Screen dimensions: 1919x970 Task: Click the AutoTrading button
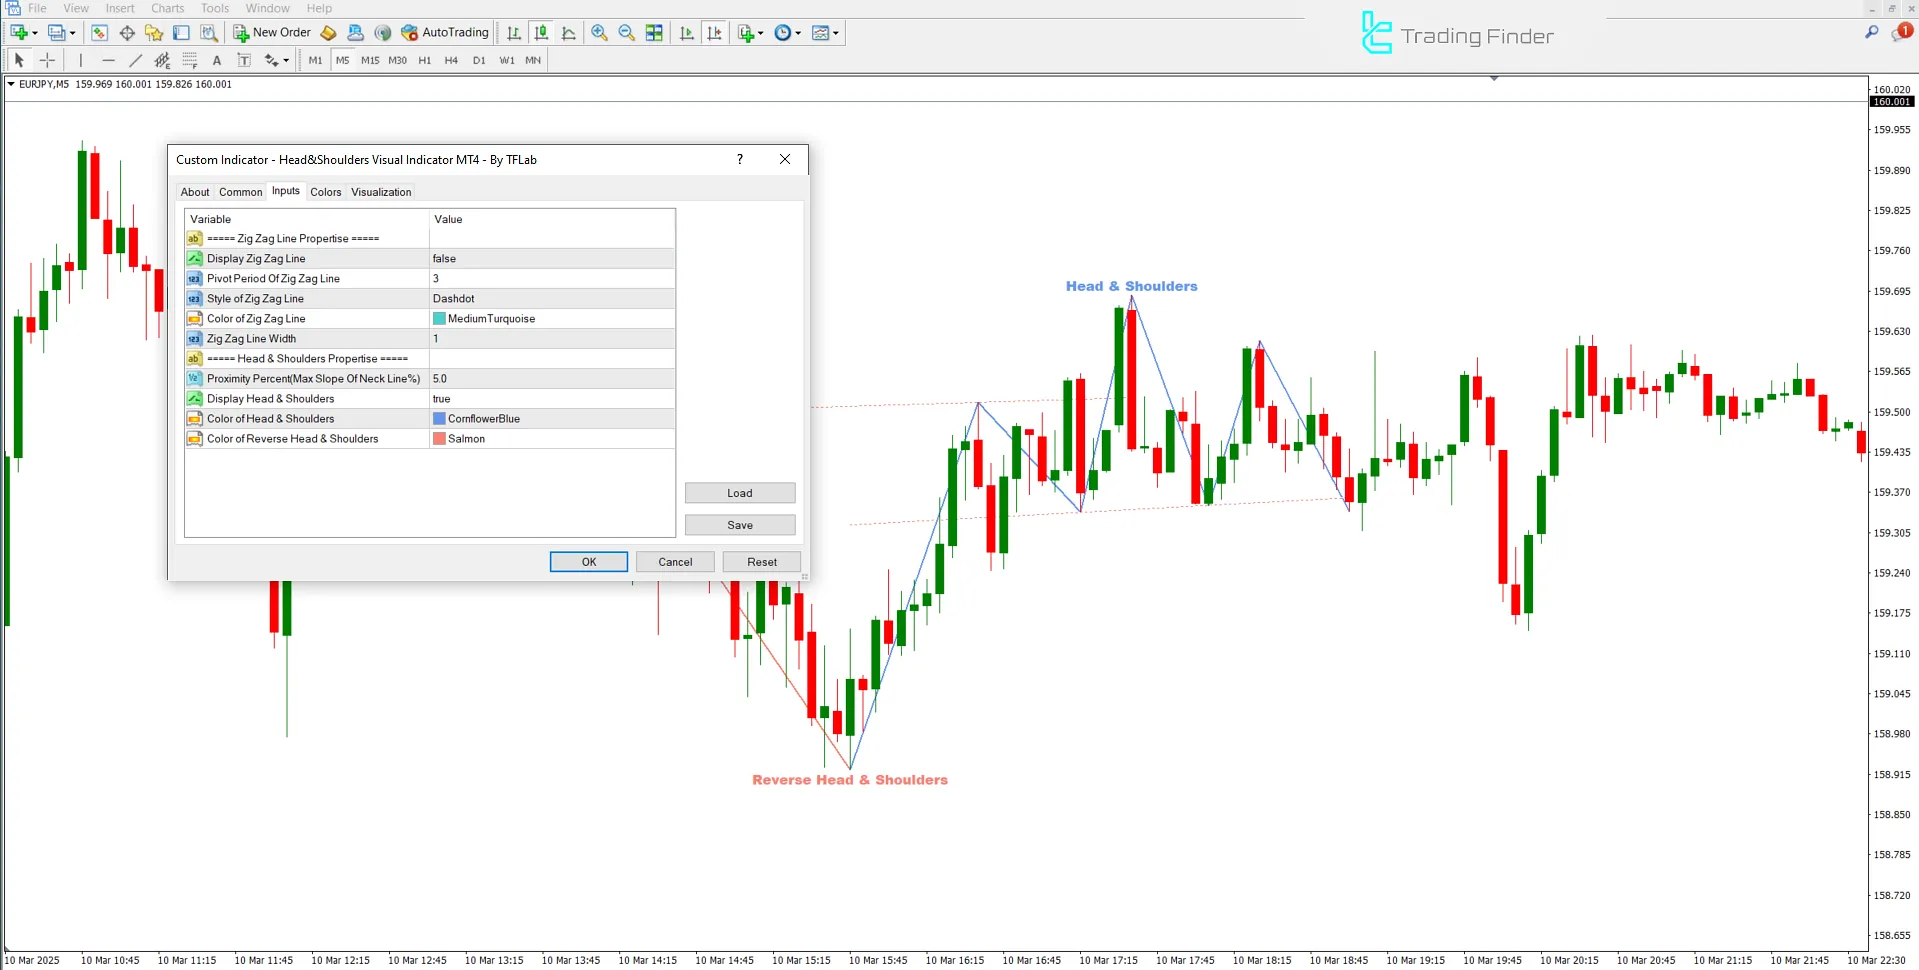tap(444, 32)
